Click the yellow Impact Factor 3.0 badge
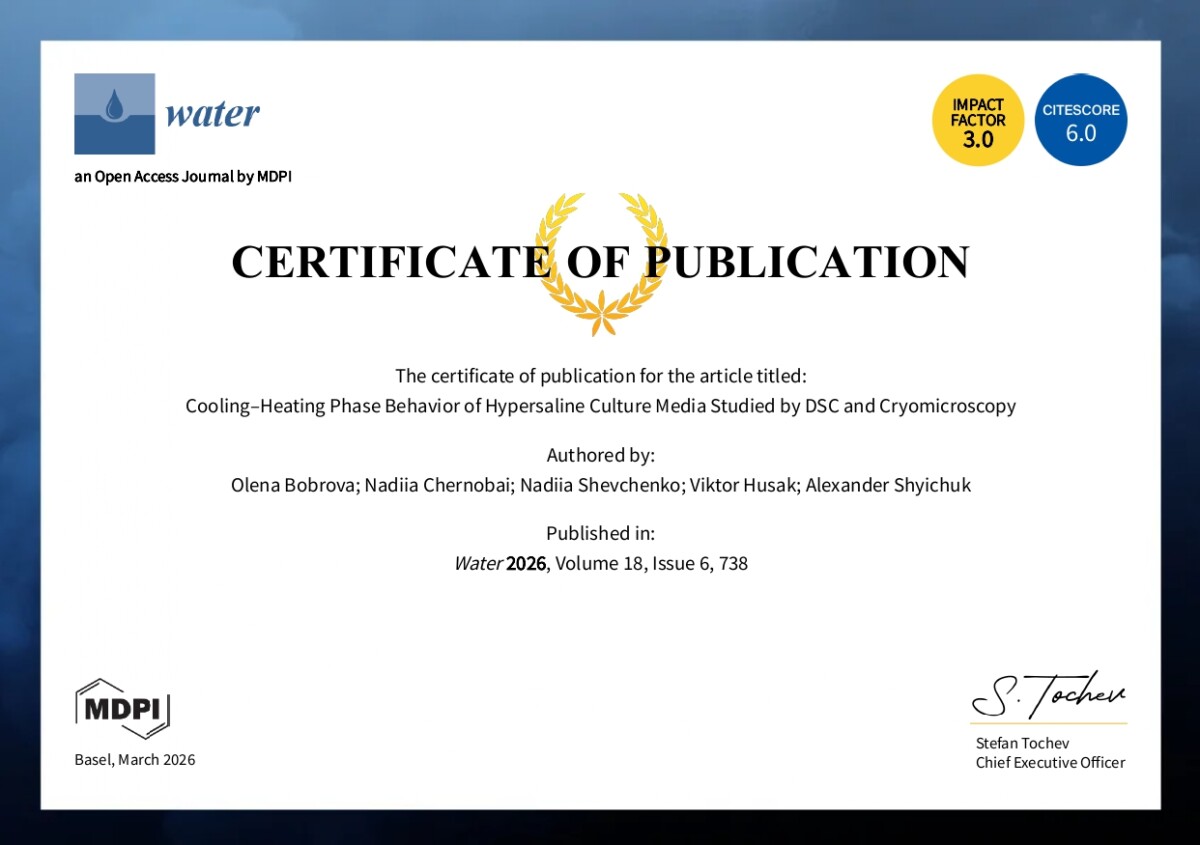The width and height of the screenshot is (1200, 845). pos(977,120)
